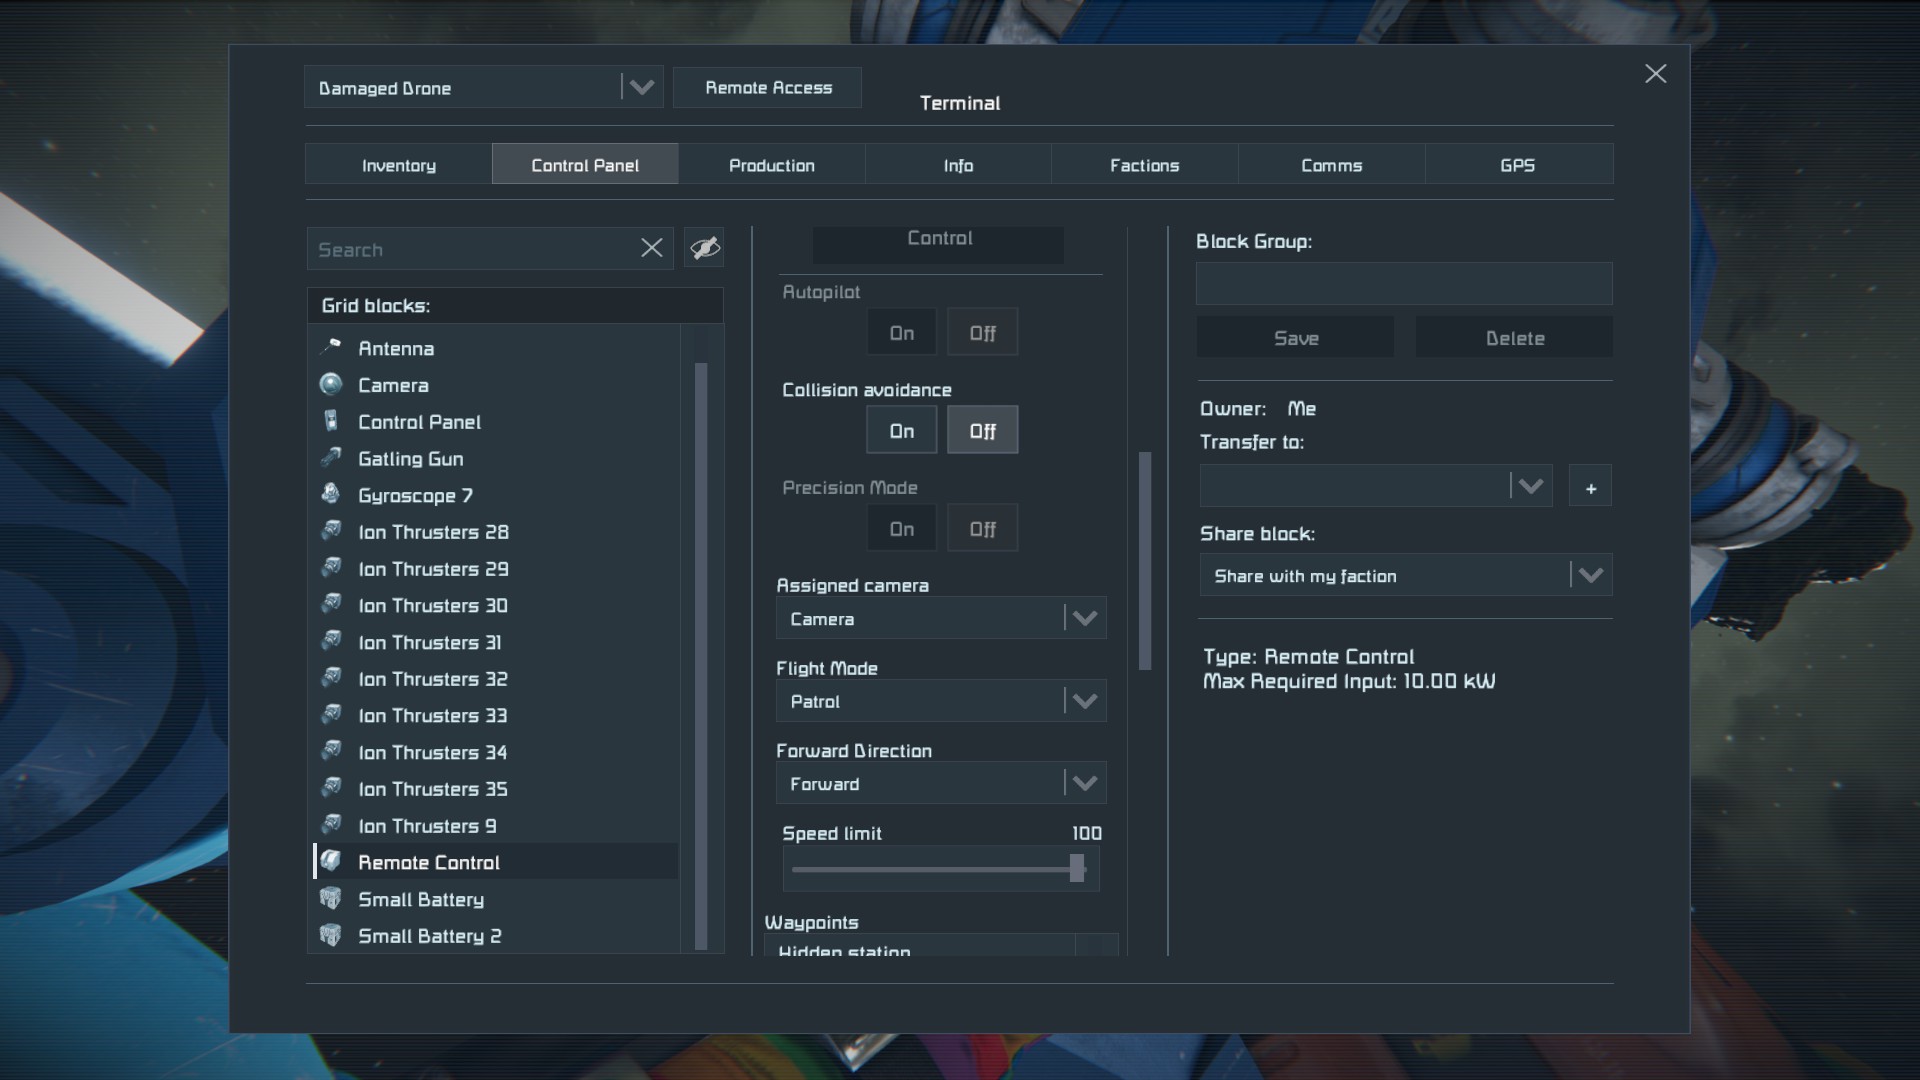The width and height of the screenshot is (1920, 1080).
Task: Click the Control Panel block icon in list
Action: click(x=331, y=421)
